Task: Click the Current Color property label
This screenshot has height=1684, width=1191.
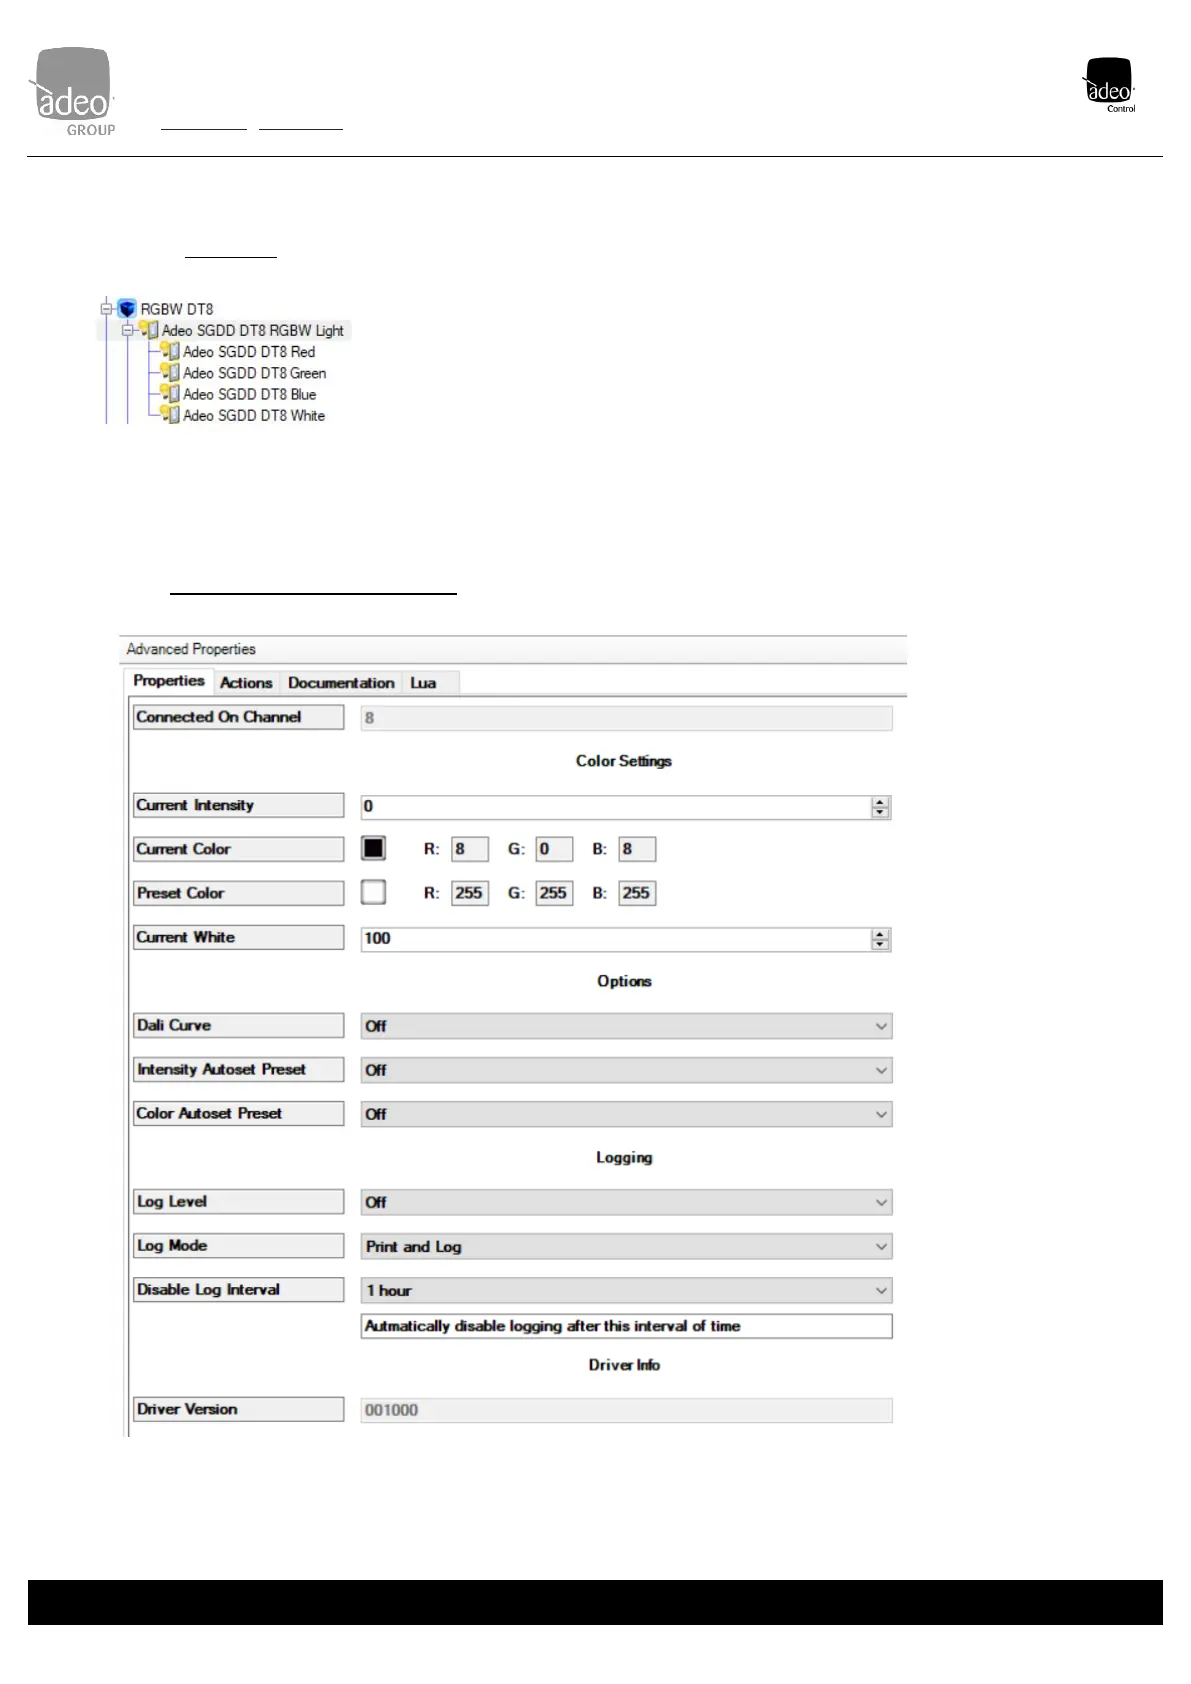Action: [238, 849]
